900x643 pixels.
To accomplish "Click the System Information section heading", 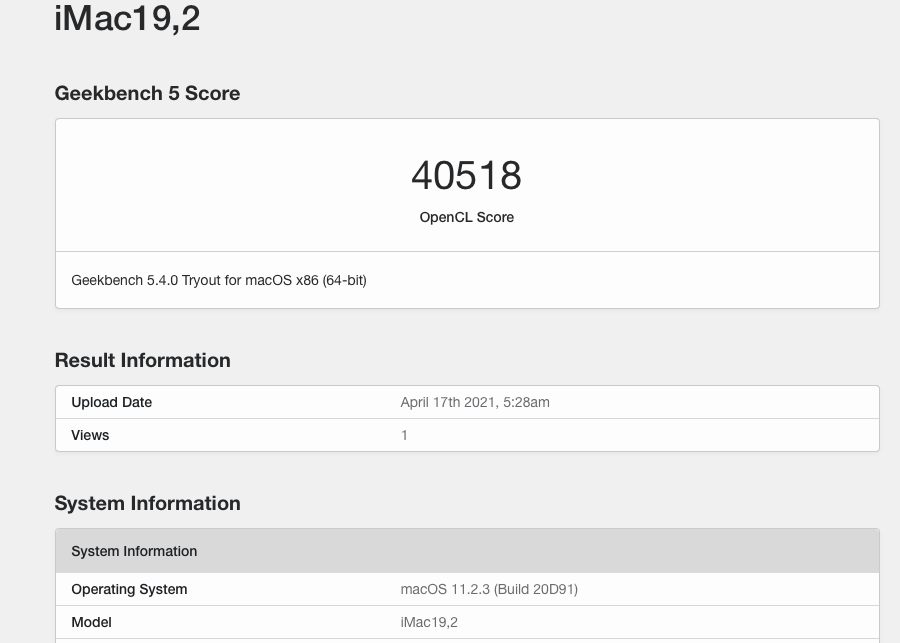I will pos(147,503).
